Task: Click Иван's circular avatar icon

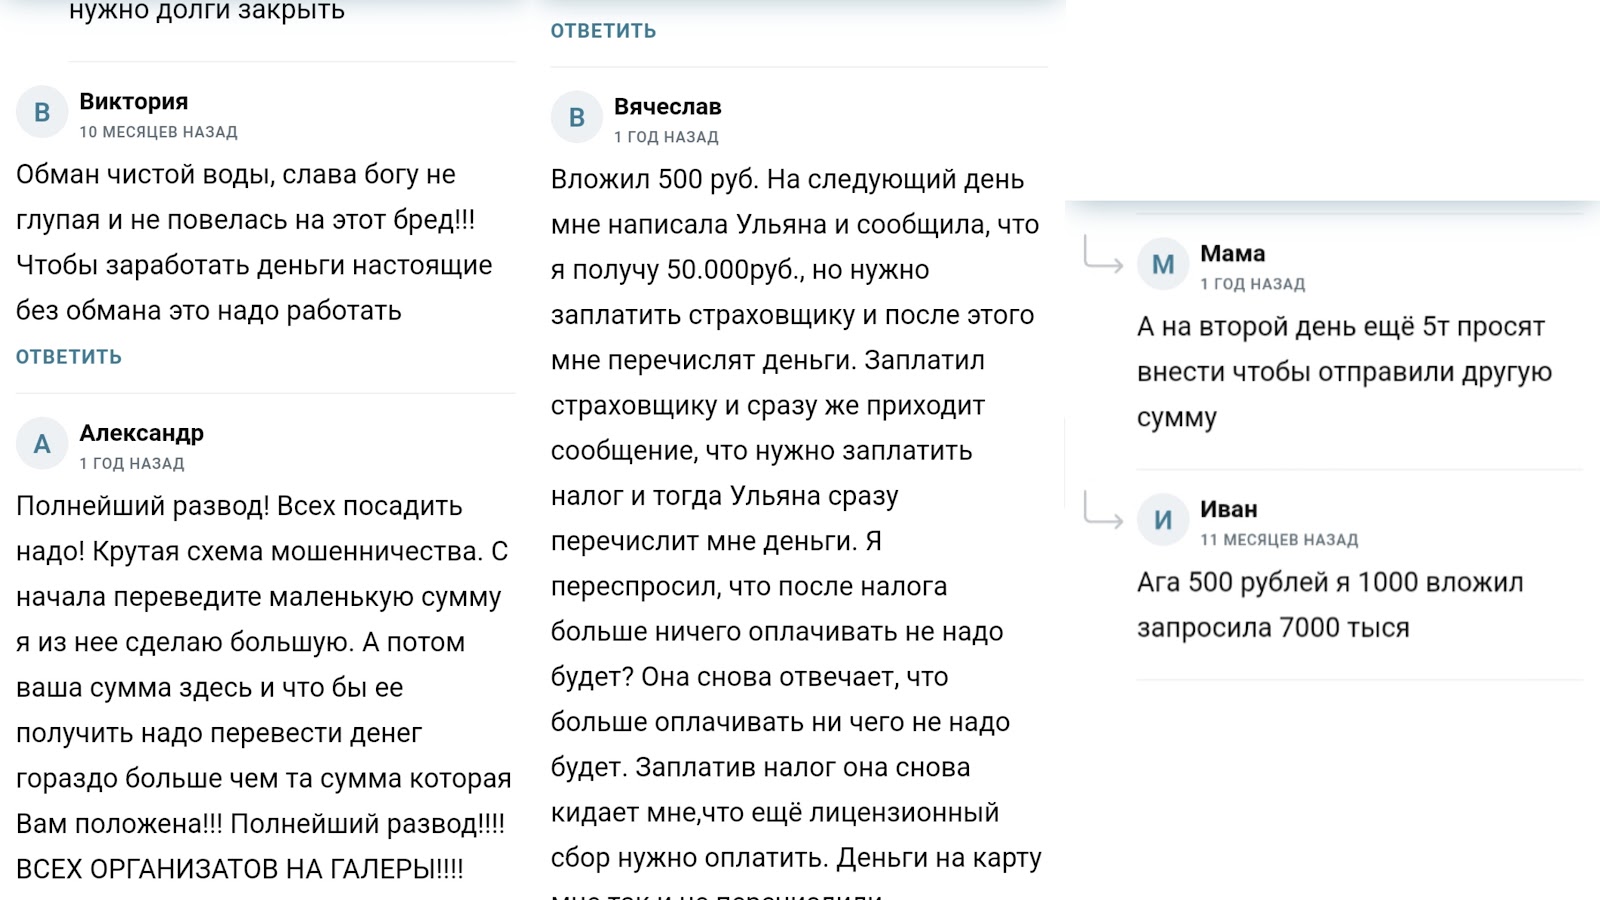Action: (1163, 521)
